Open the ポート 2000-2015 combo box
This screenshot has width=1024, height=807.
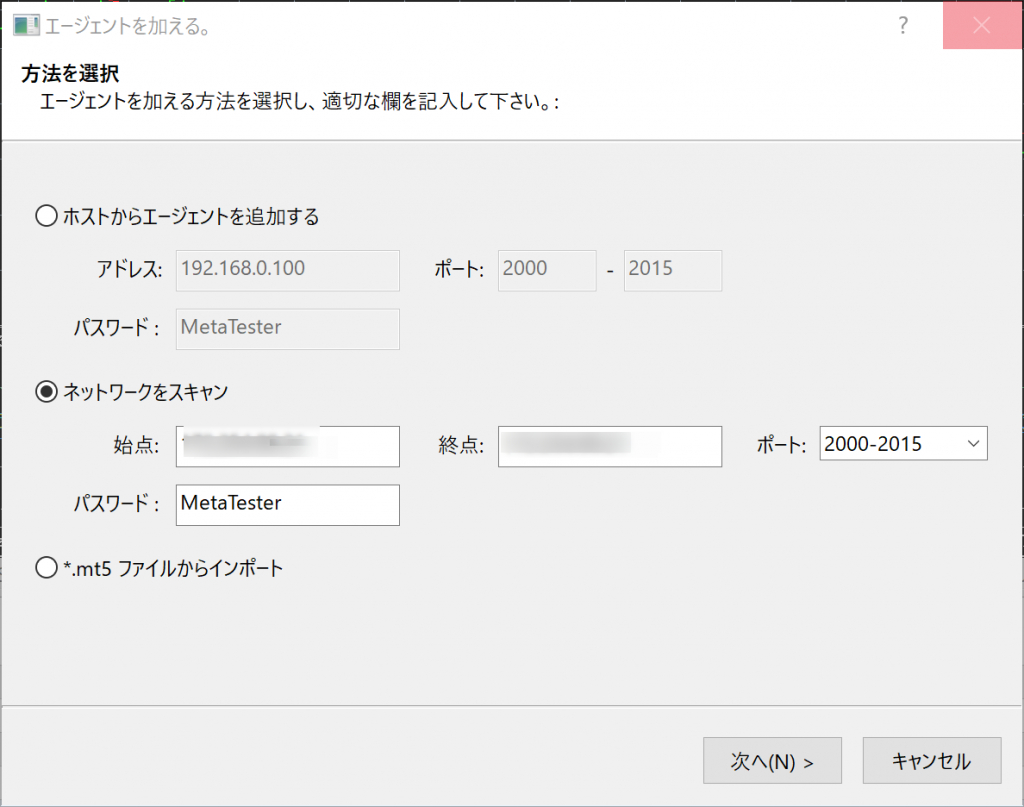click(902, 444)
